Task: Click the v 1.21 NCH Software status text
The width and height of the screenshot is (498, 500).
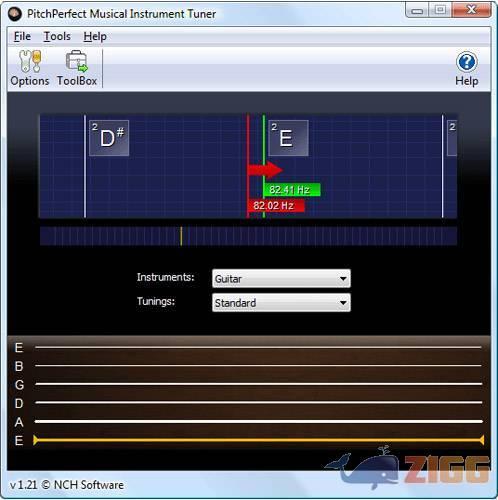Action: click(67, 485)
